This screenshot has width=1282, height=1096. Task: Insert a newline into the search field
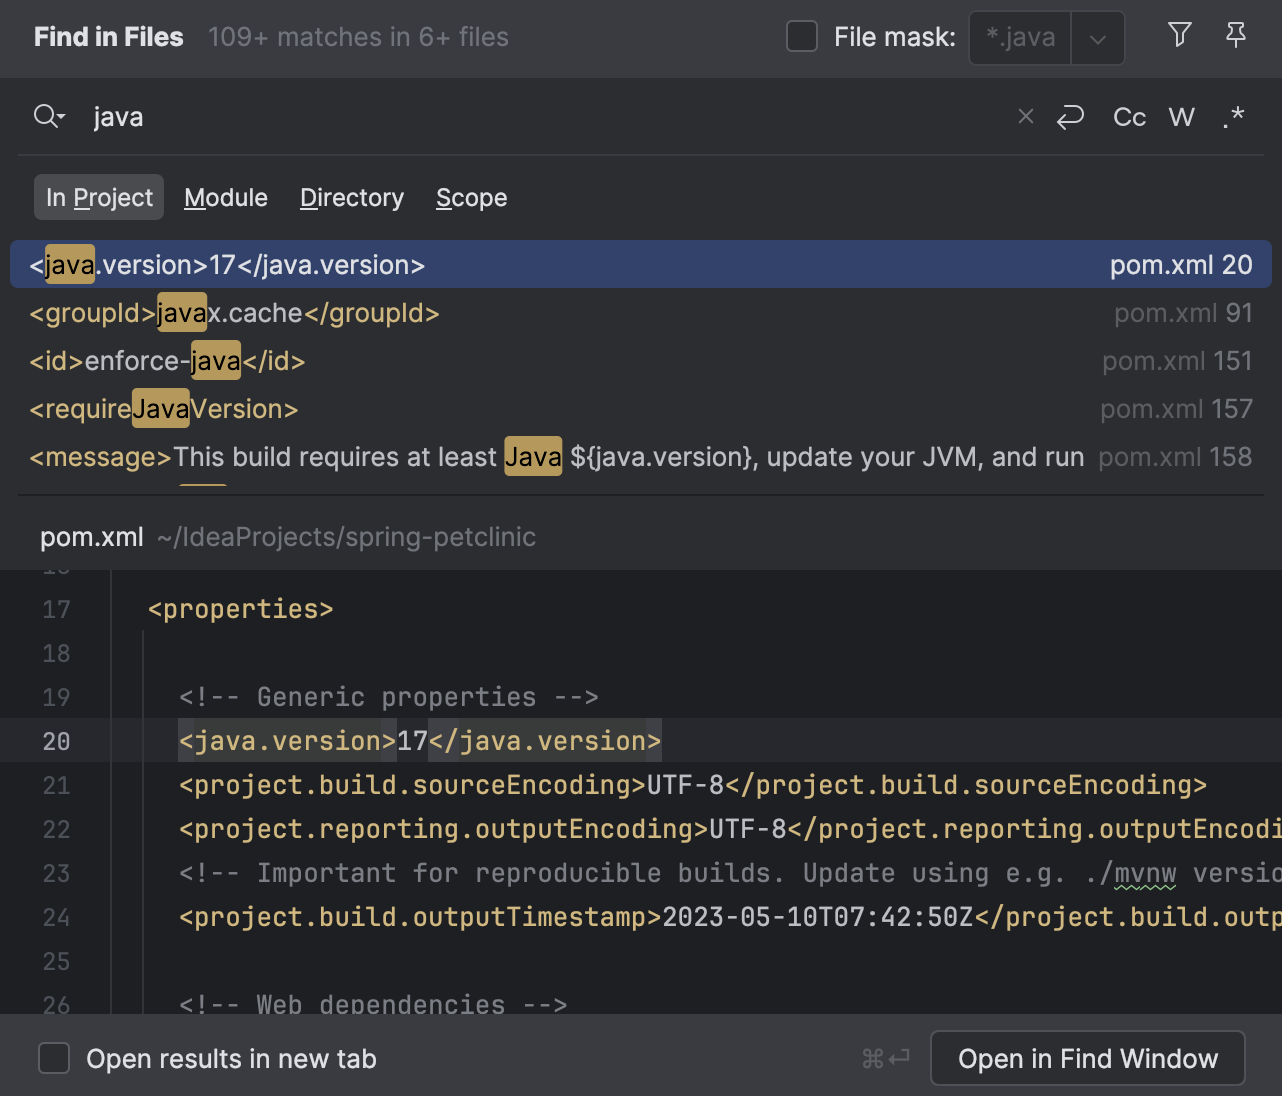1070,117
